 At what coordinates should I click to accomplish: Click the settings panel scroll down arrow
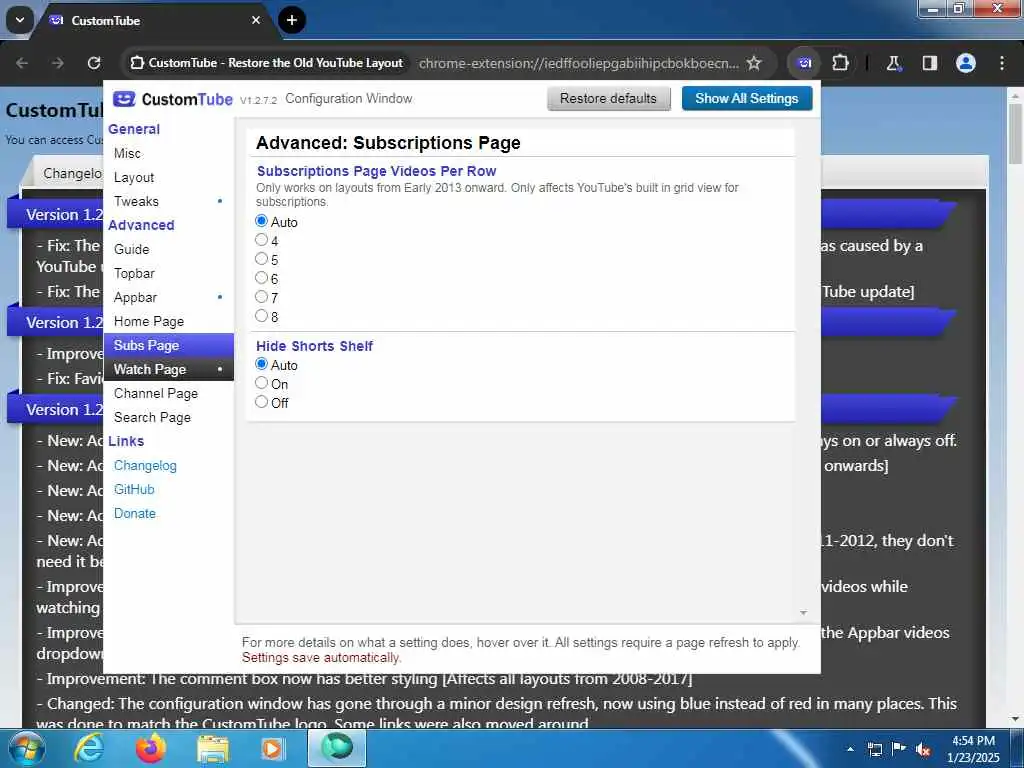click(x=803, y=613)
